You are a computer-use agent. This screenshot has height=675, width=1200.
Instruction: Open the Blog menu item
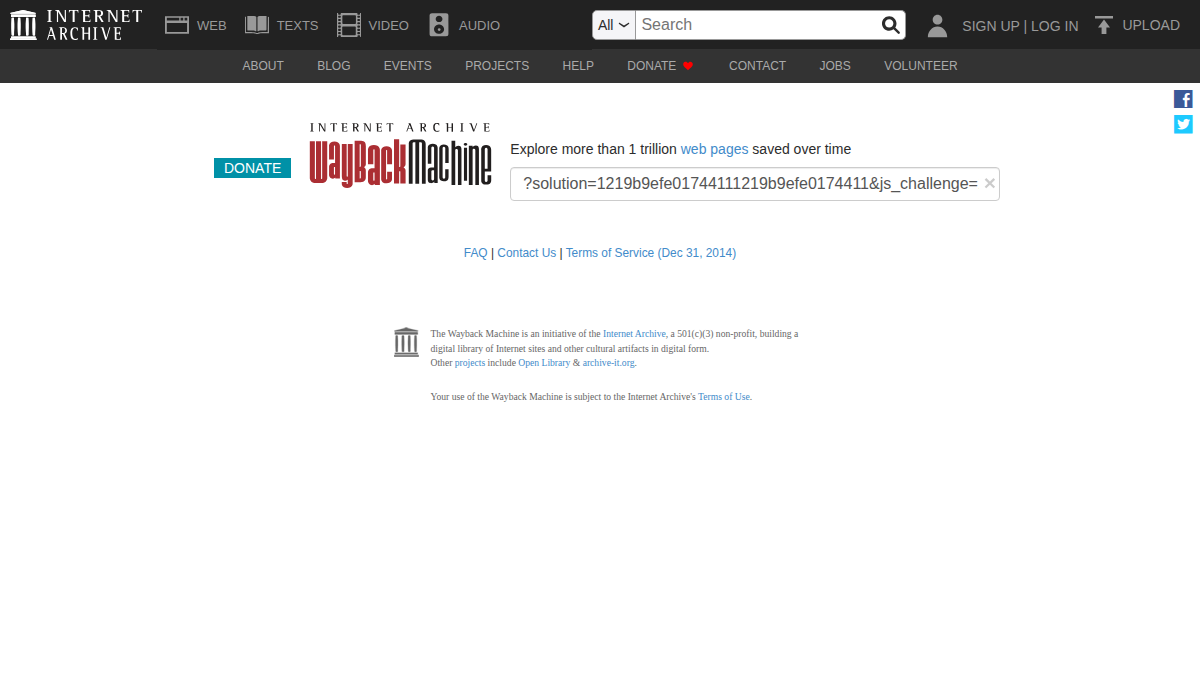334,66
